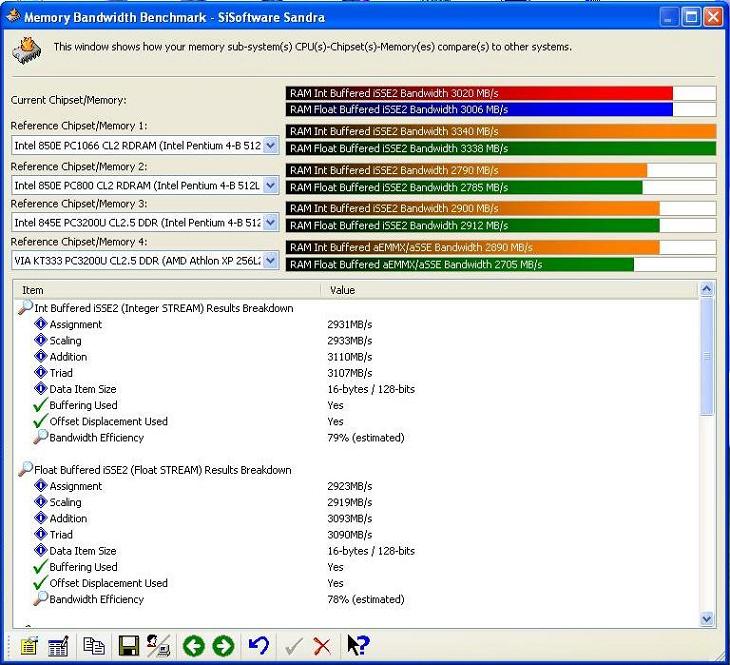
Task: Click the red X cancel icon
Action: 322,646
